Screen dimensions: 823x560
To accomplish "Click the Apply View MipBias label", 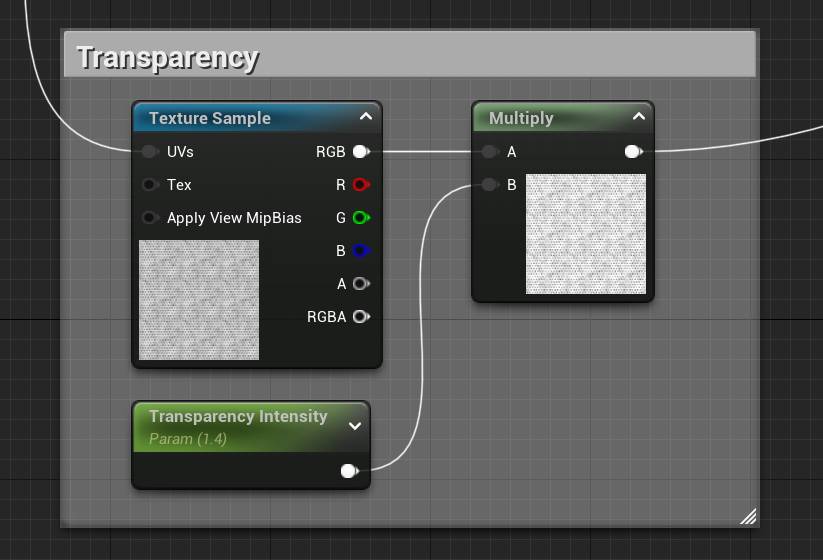I will click(x=234, y=218).
